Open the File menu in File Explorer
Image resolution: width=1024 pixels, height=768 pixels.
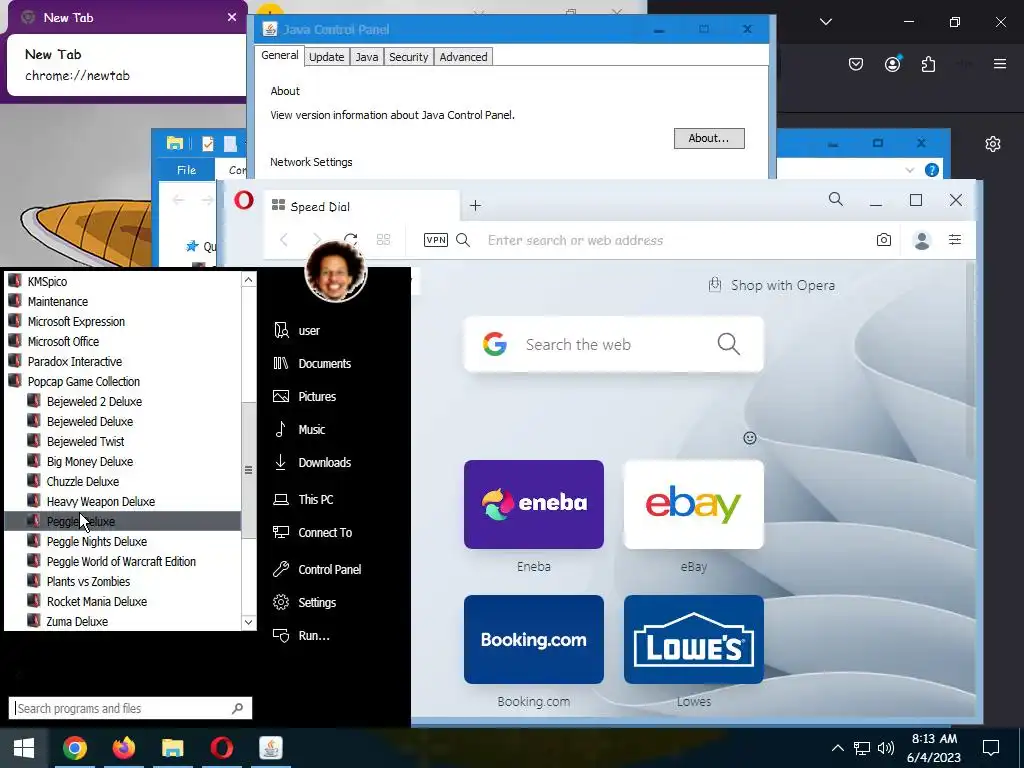click(x=187, y=170)
